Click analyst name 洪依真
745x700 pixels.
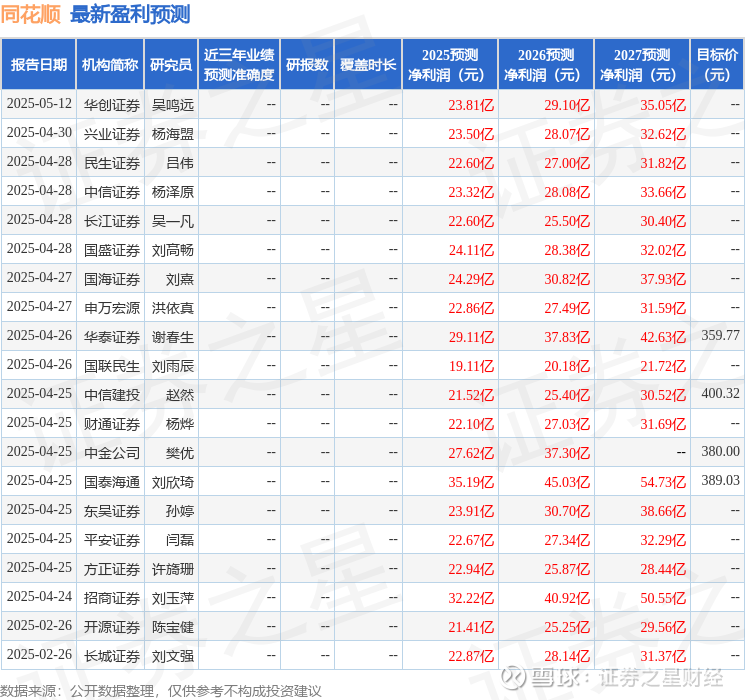point(172,308)
